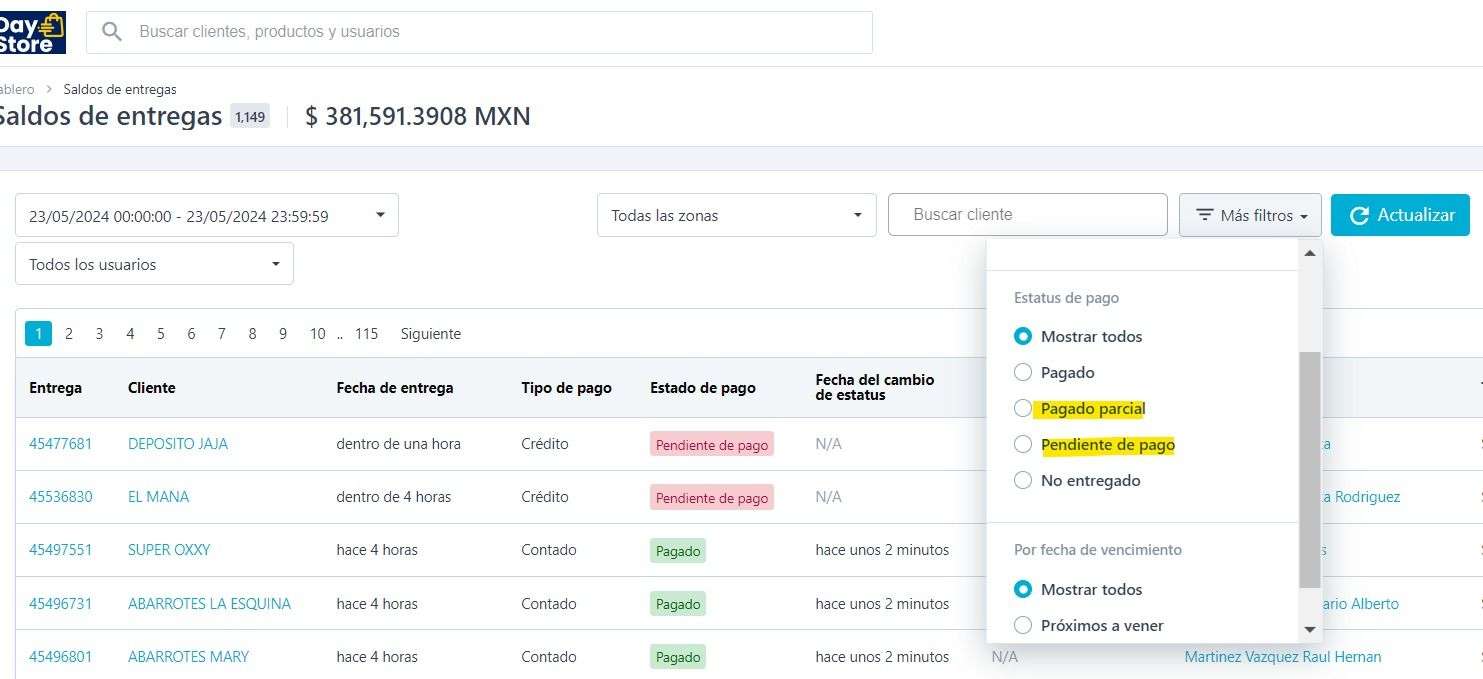Click Siguiente to go to next page
This screenshot has height=679, width=1483.
(x=430, y=334)
